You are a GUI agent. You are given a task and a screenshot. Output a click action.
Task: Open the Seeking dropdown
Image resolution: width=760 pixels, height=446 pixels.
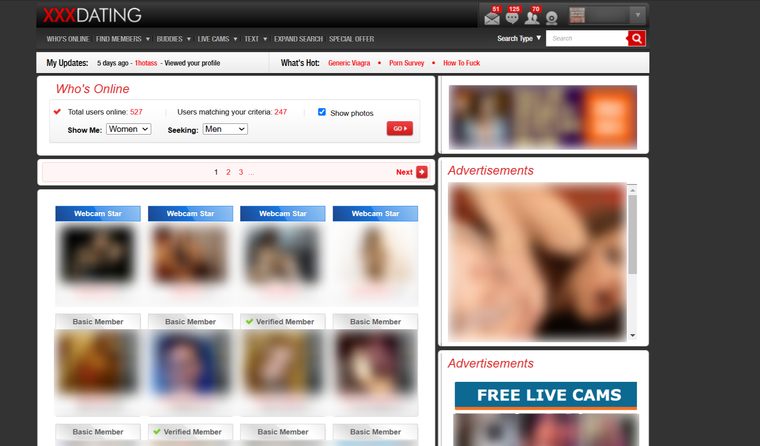(x=225, y=129)
